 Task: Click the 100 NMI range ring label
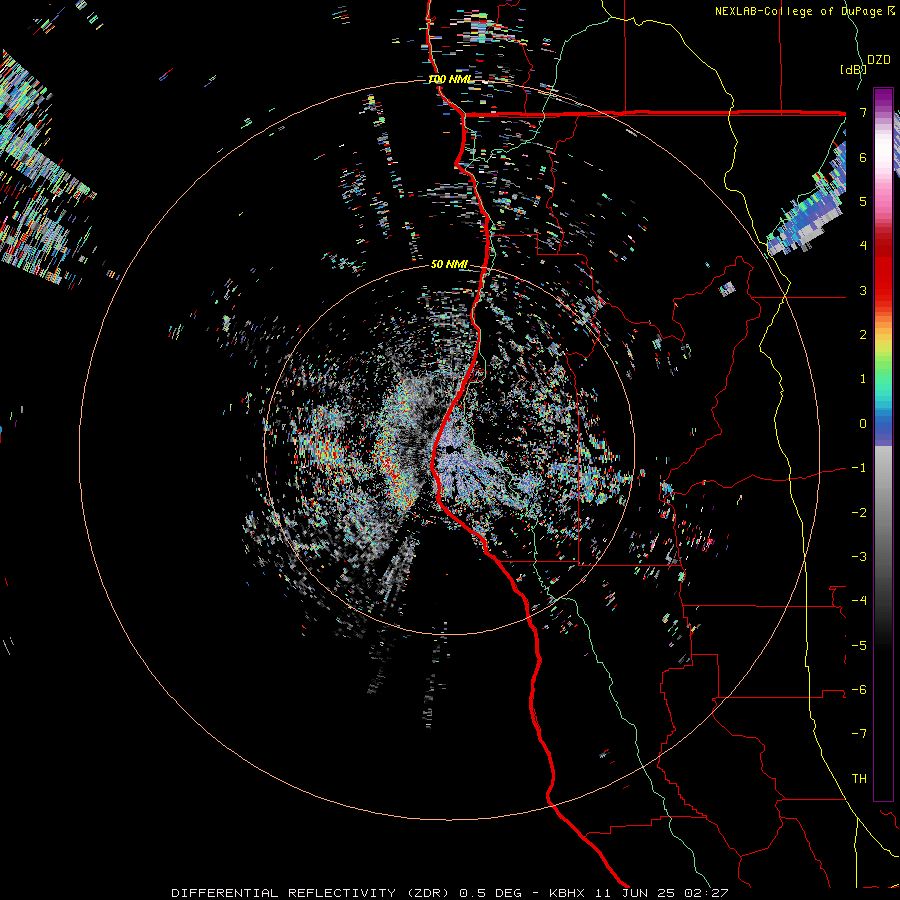pyautogui.click(x=451, y=79)
